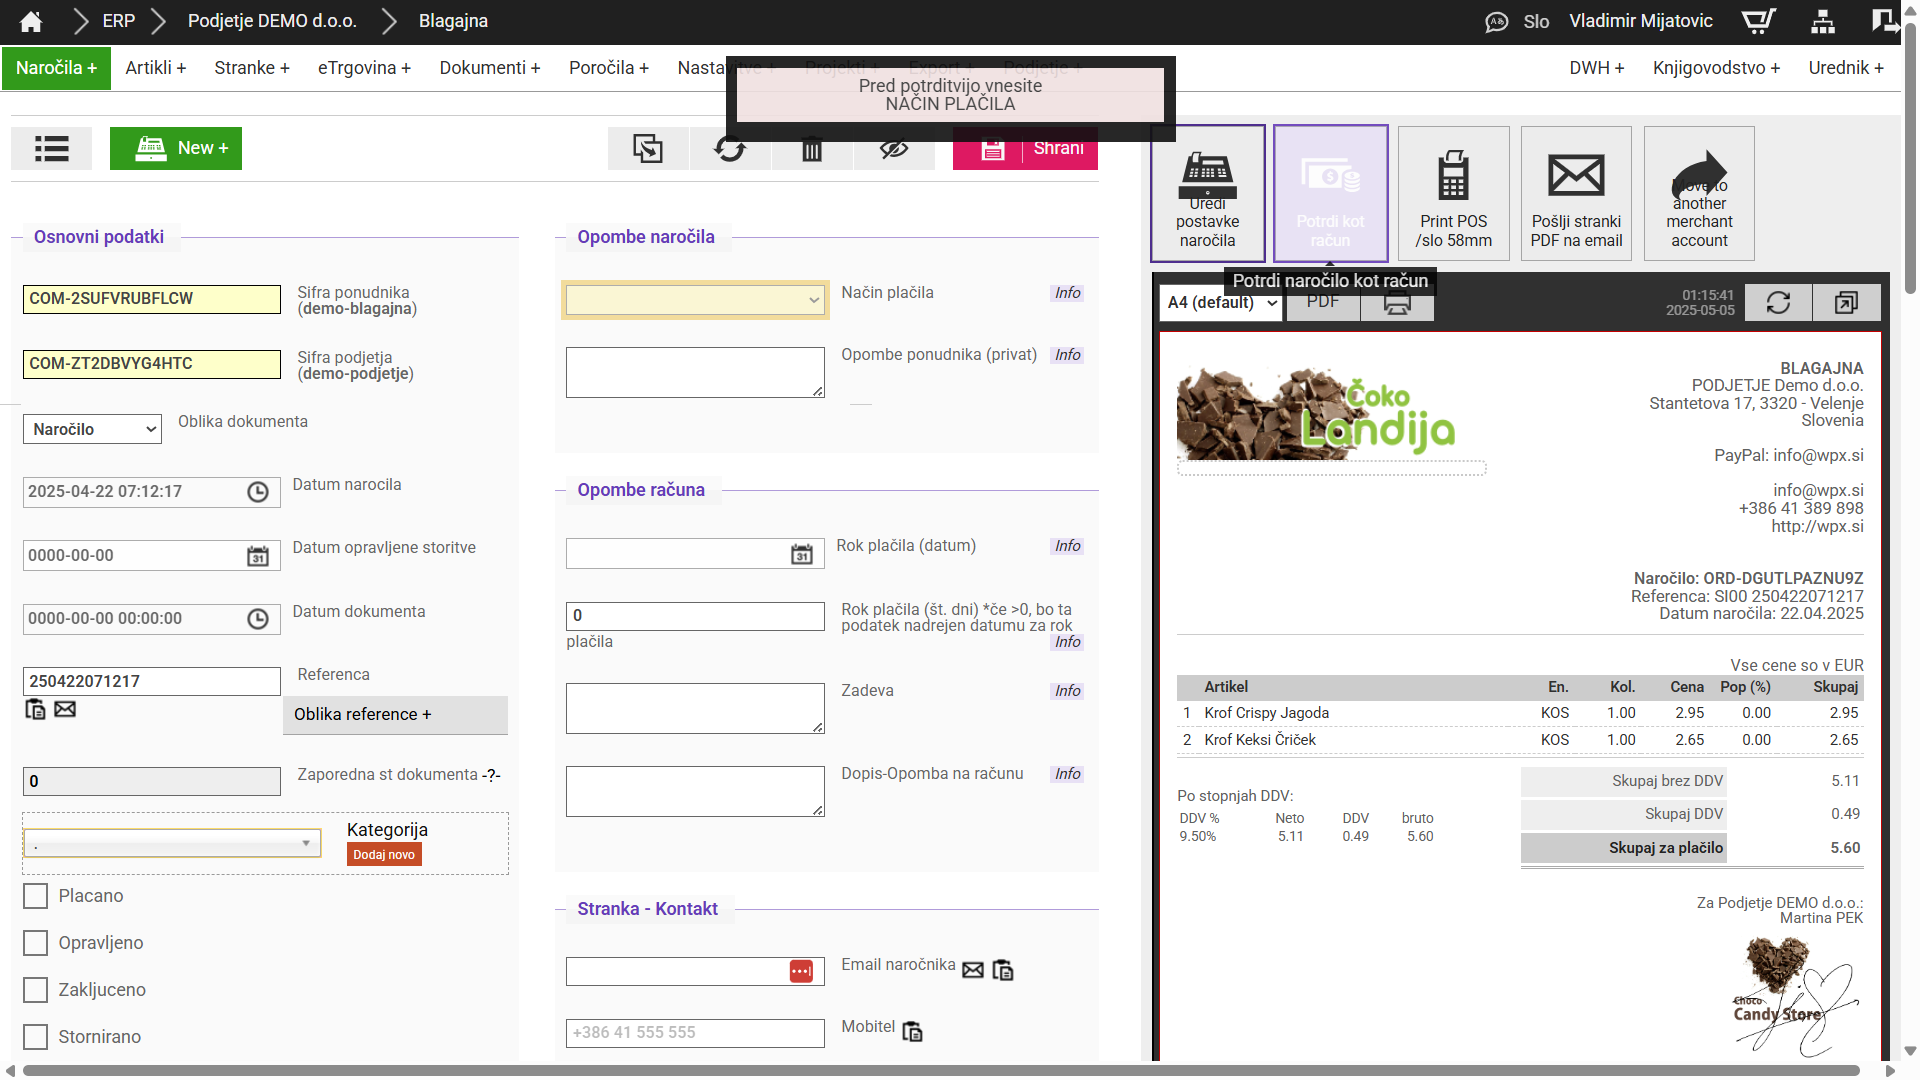Check the Placano checkbox
The height and width of the screenshot is (1080, 1920).
(x=36, y=896)
